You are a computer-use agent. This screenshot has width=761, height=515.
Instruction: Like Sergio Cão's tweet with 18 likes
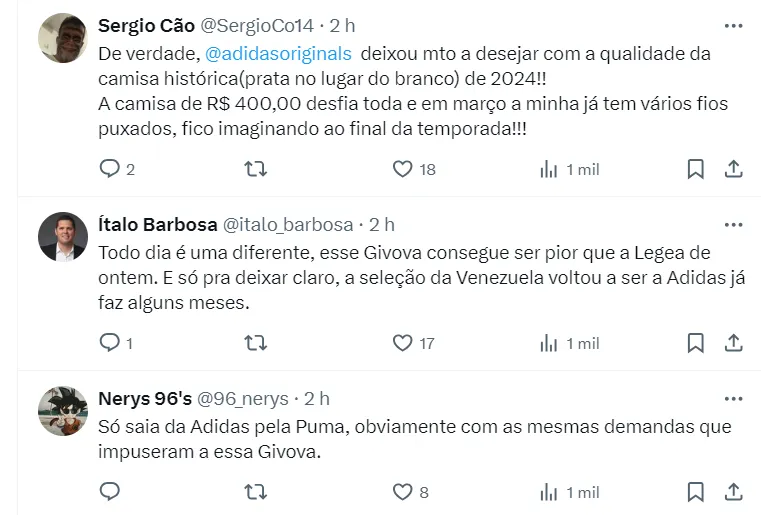pos(402,169)
